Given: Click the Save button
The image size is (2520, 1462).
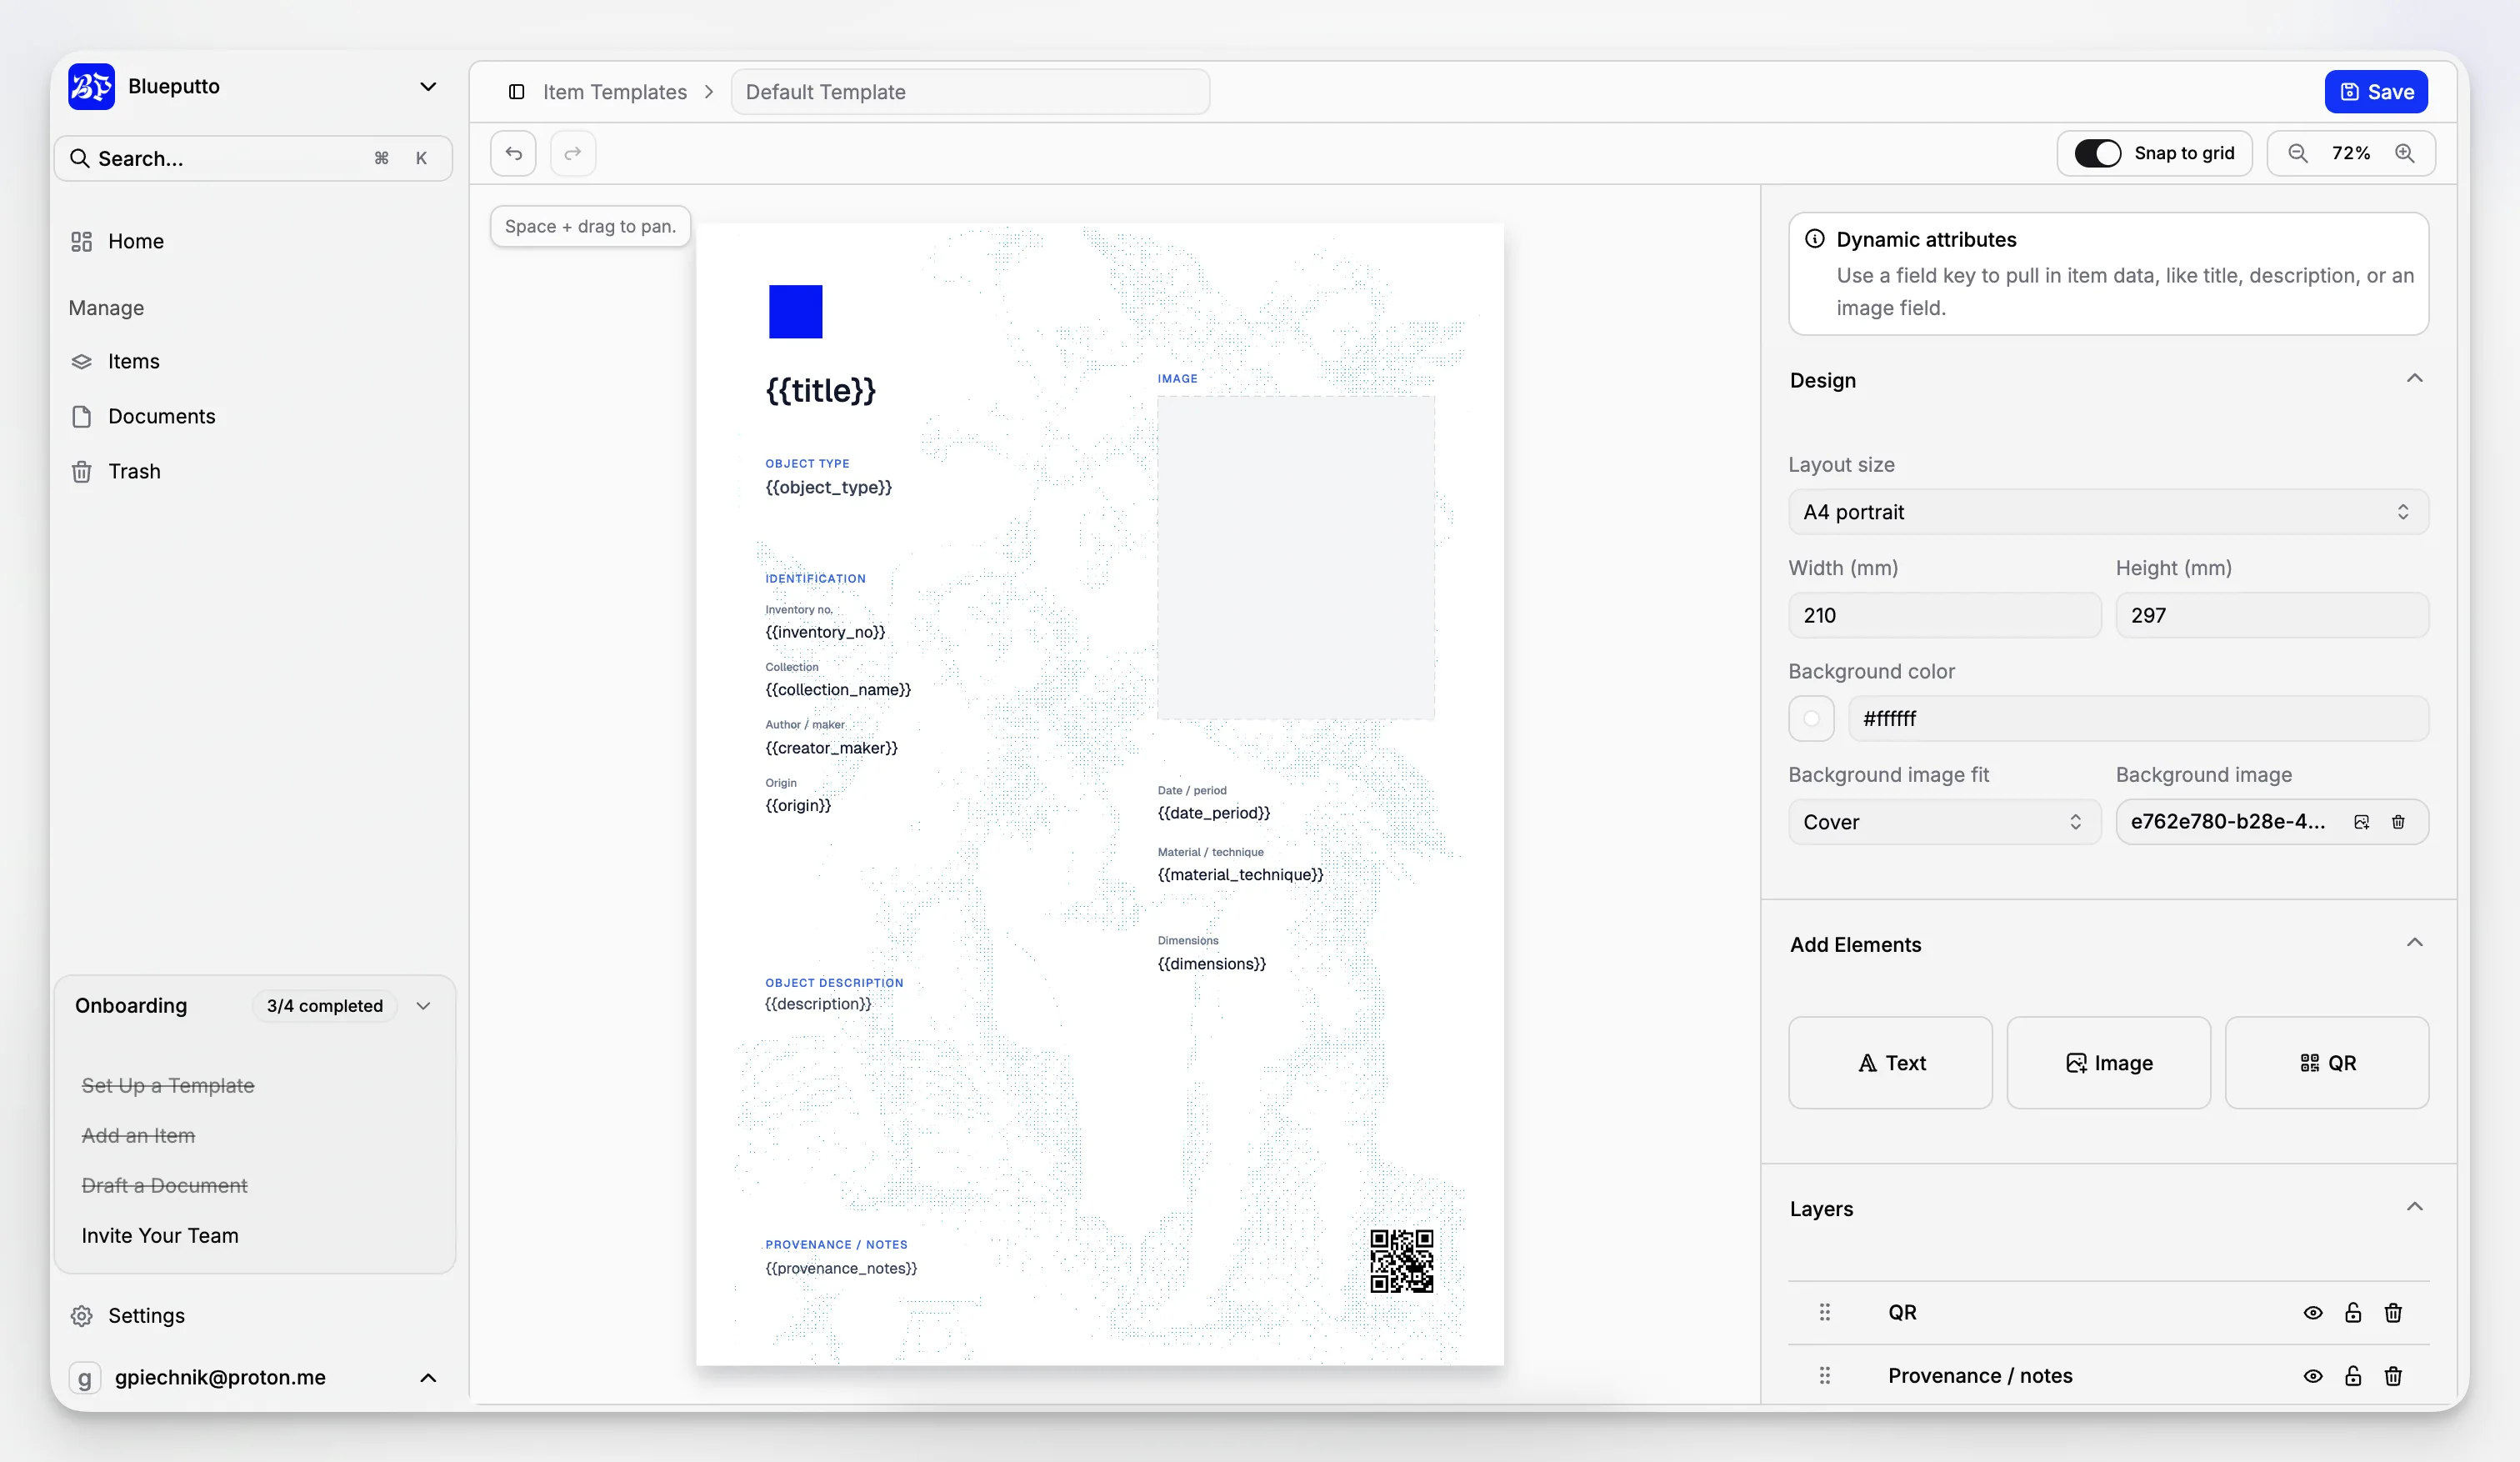Looking at the screenshot, I should [x=2376, y=92].
